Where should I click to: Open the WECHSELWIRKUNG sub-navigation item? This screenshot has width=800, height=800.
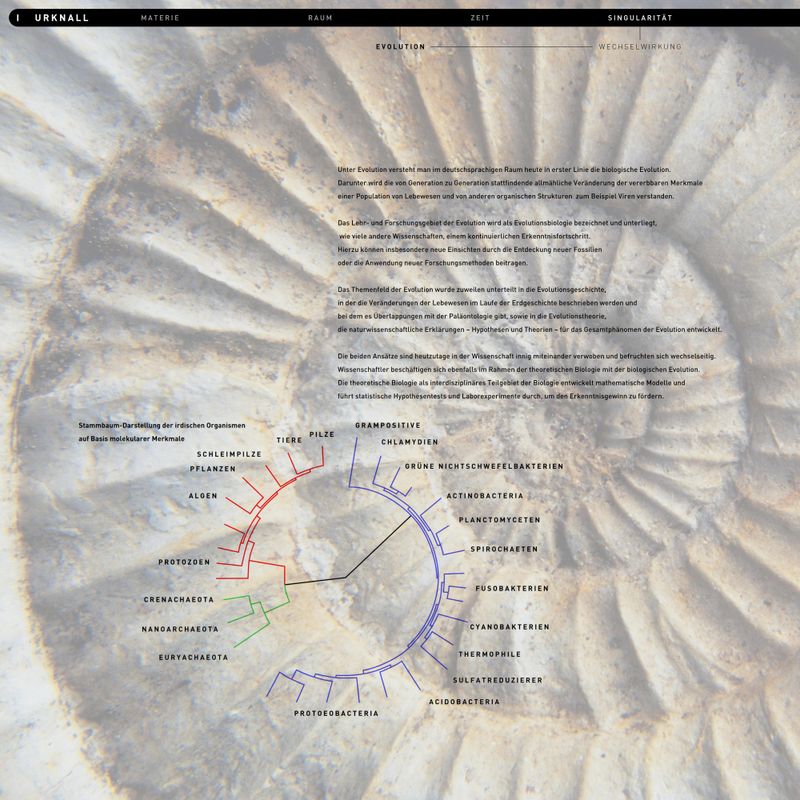pyautogui.click(x=640, y=46)
